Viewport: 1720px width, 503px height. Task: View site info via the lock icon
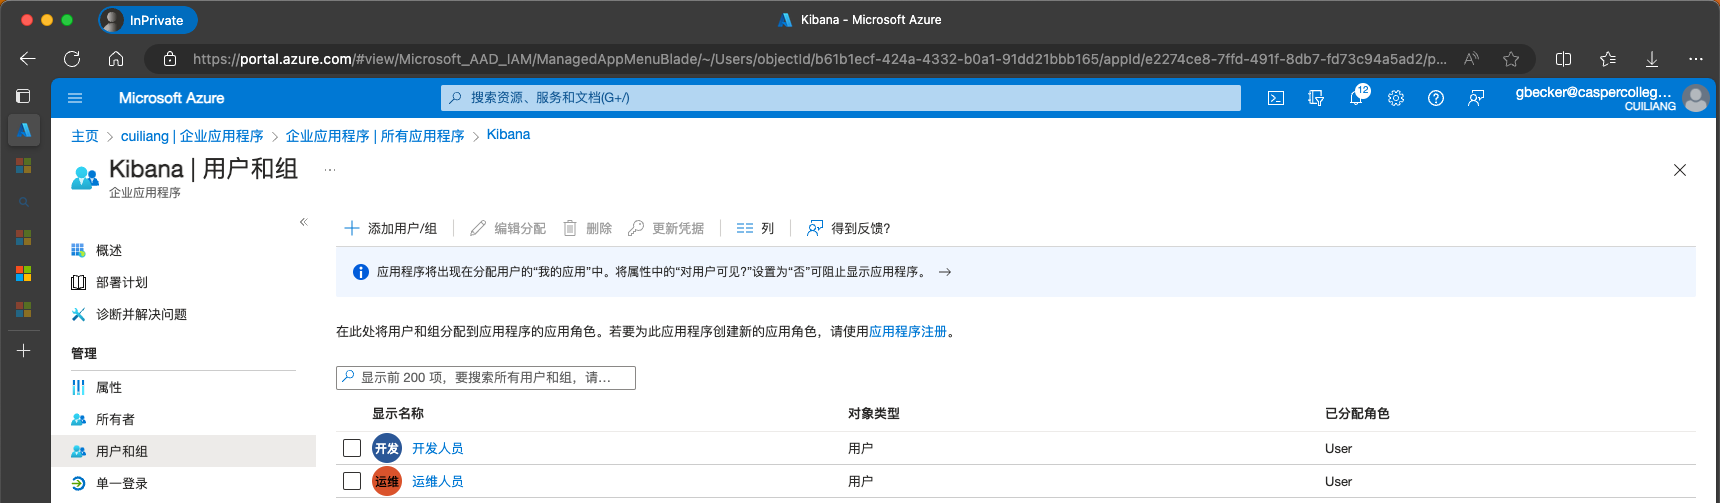(170, 59)
